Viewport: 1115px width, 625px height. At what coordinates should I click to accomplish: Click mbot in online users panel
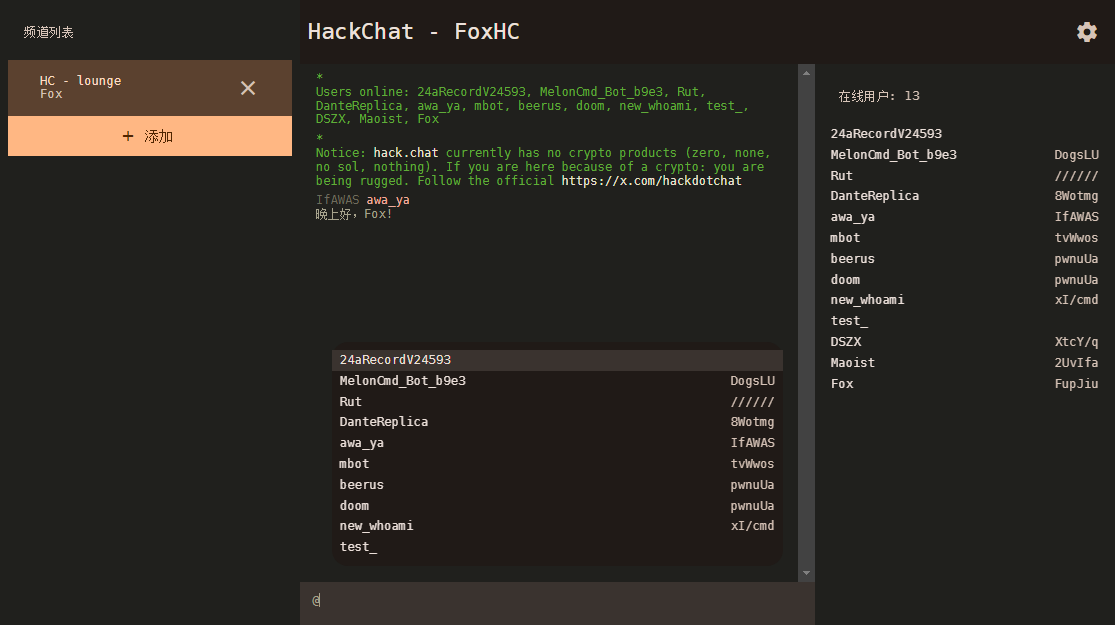coord(845,238)
